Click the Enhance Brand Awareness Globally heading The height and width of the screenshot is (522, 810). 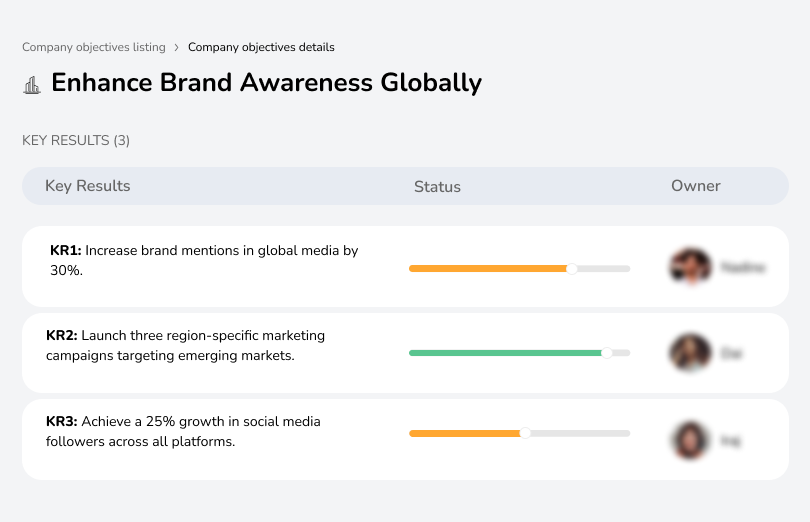(x=267, y=83)
